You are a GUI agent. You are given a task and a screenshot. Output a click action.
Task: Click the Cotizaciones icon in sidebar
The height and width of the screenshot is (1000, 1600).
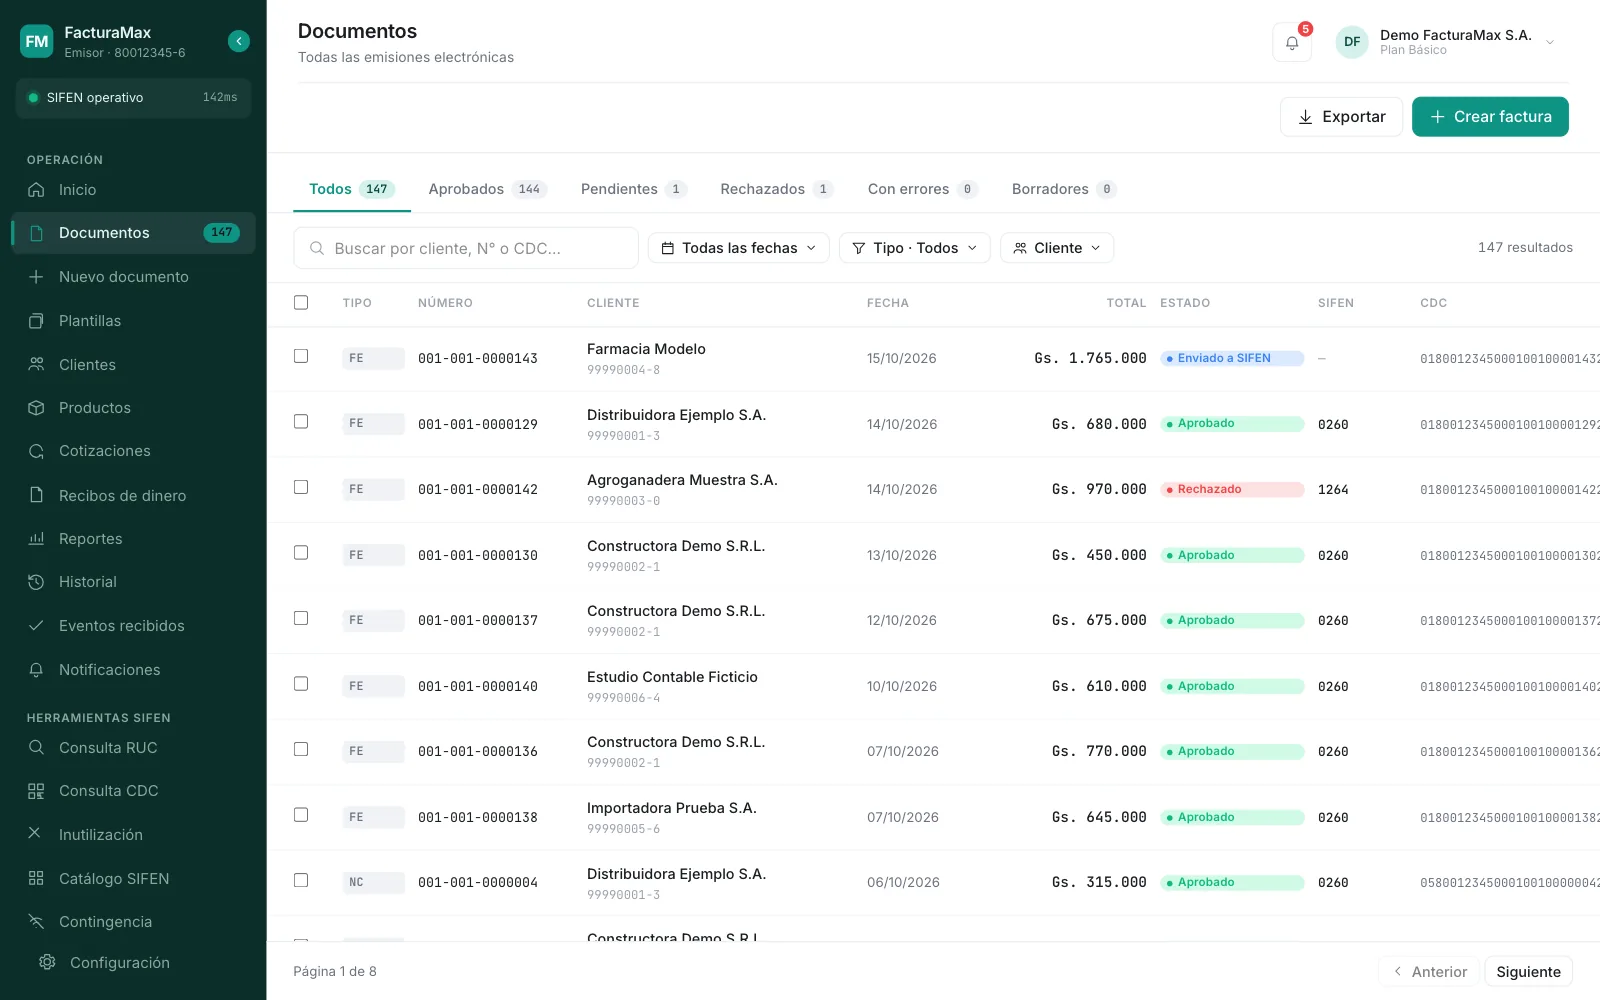click(36, 451)
